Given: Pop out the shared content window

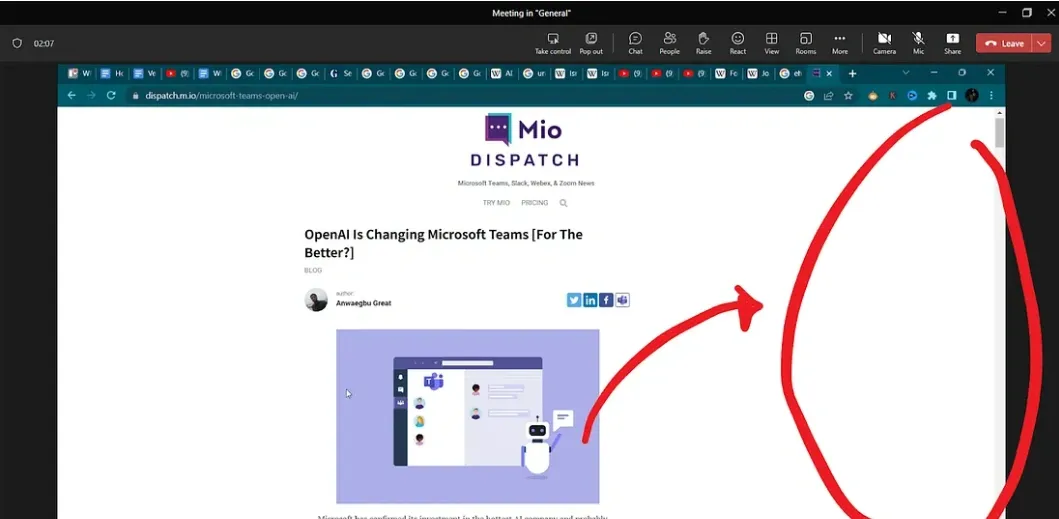Looking at the screenshot, I should click(591, 43).
